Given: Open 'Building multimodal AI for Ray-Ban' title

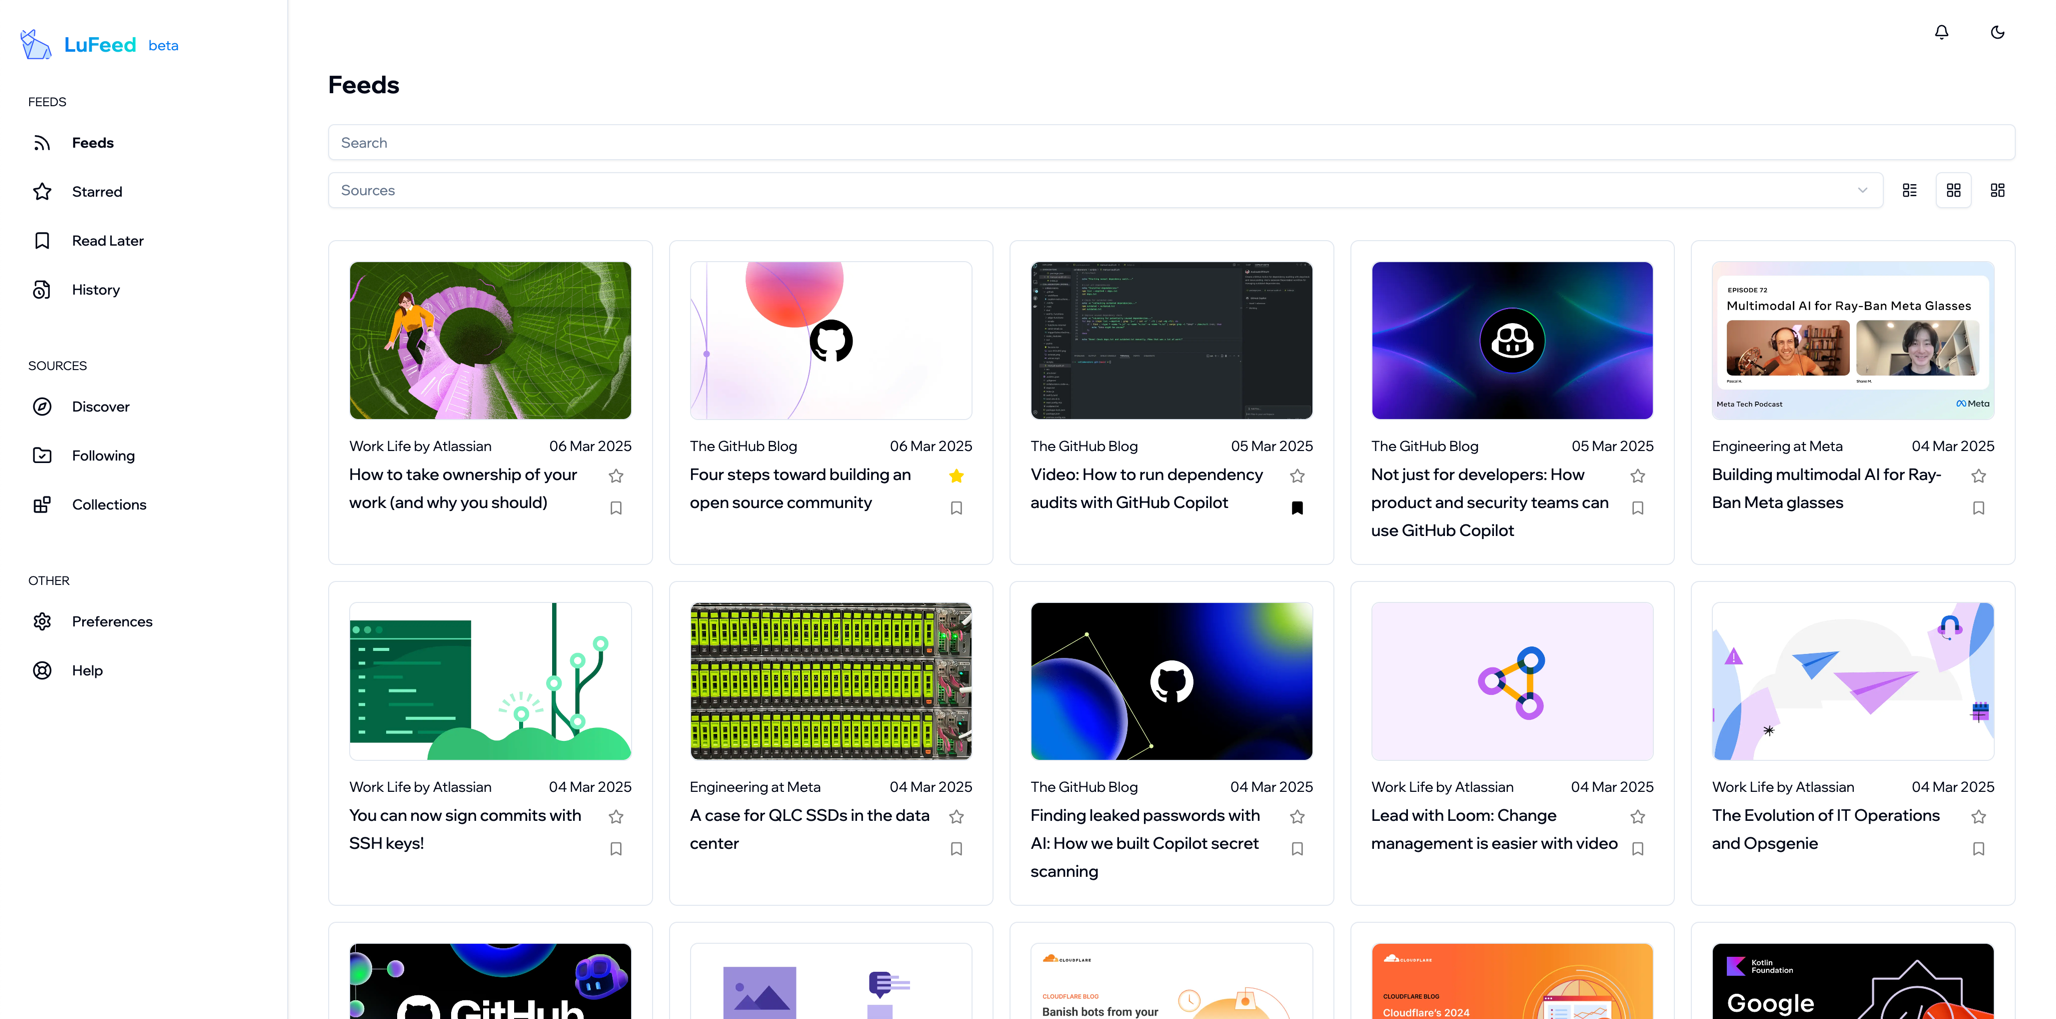Looking at the screenshot, I should click(x=1826, y=489).
